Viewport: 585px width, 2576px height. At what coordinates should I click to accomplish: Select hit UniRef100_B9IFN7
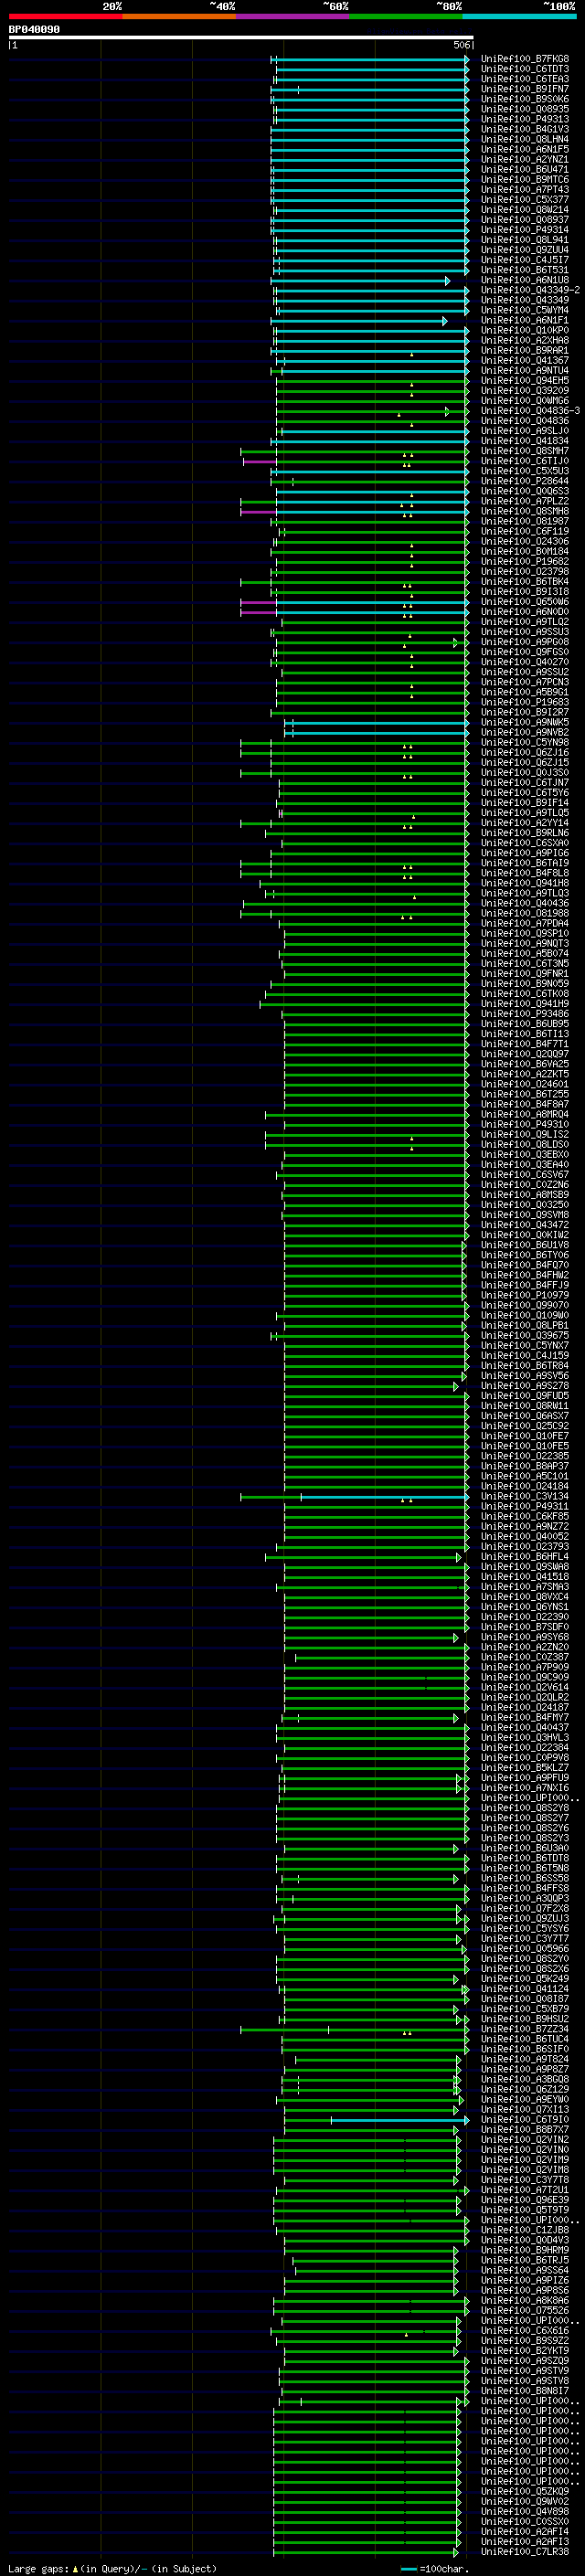point(524,89)
